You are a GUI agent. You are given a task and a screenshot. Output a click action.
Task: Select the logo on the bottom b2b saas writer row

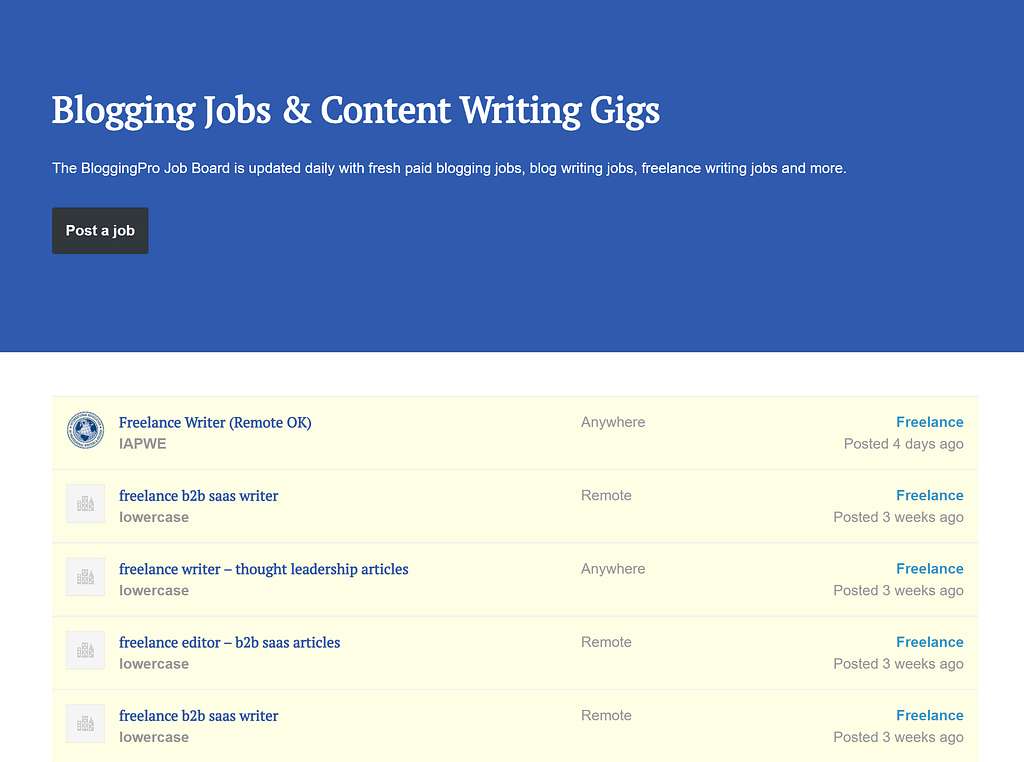click(85, 723)
